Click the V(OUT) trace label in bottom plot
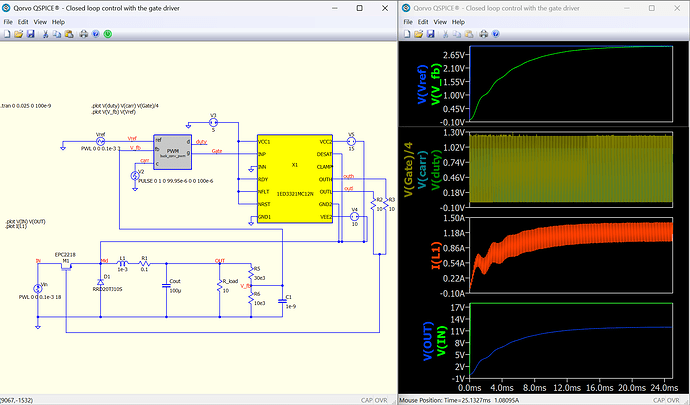This screenshot has height=405, width=690. coord(428,341)
